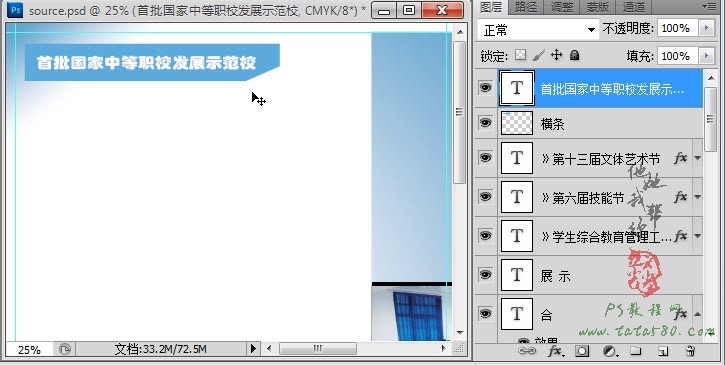Click the horizontal scroll left arrow

pyautogui.click(x=270, y=348)
